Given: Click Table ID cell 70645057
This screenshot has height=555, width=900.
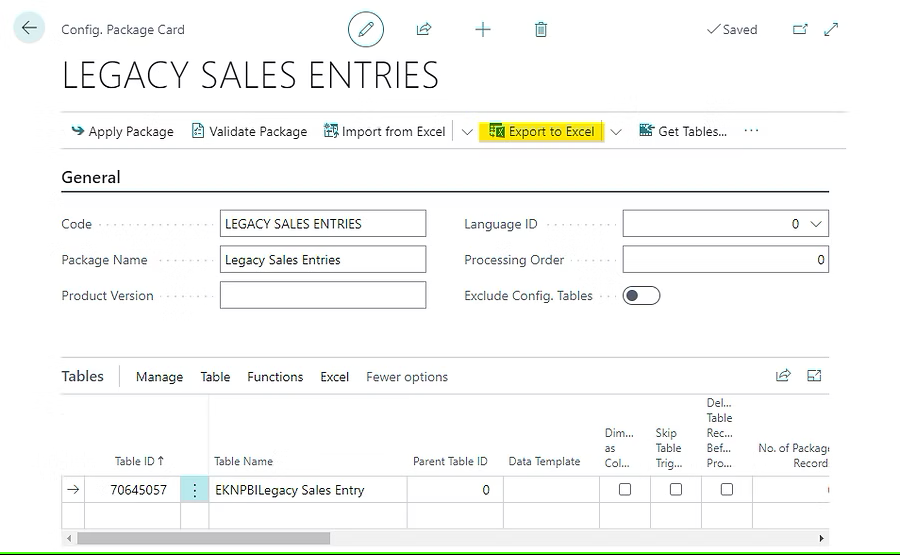Looking at the screenshot, I should (133, 490).
